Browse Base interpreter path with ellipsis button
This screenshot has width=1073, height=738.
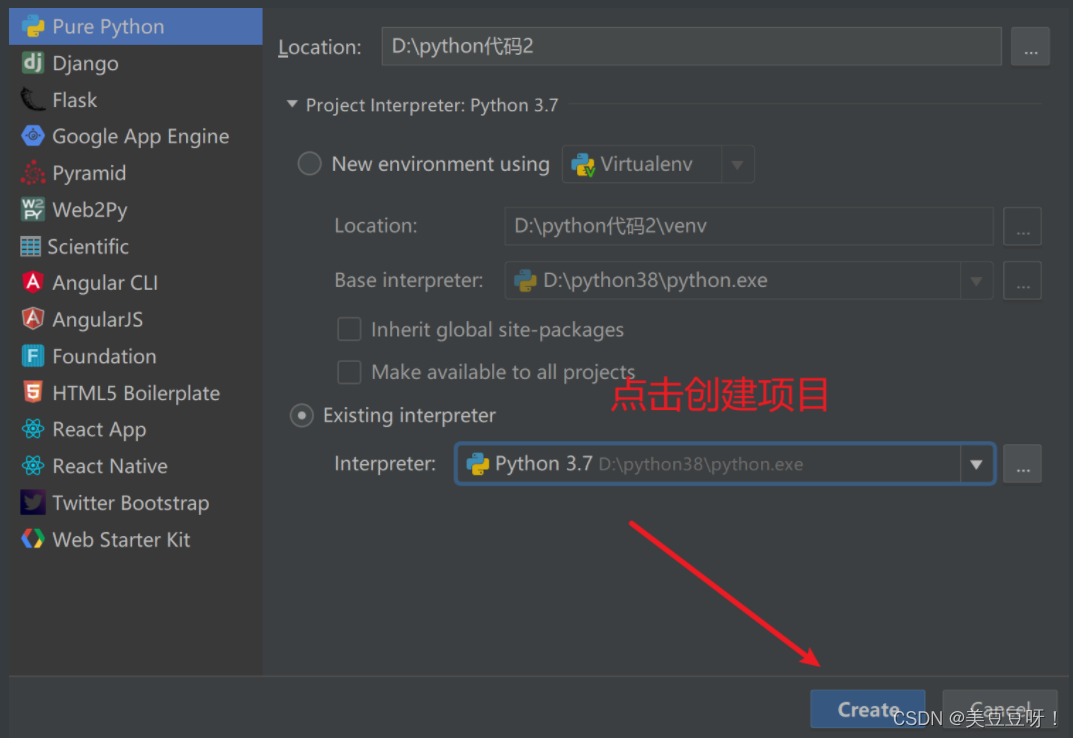[1022, 281]
